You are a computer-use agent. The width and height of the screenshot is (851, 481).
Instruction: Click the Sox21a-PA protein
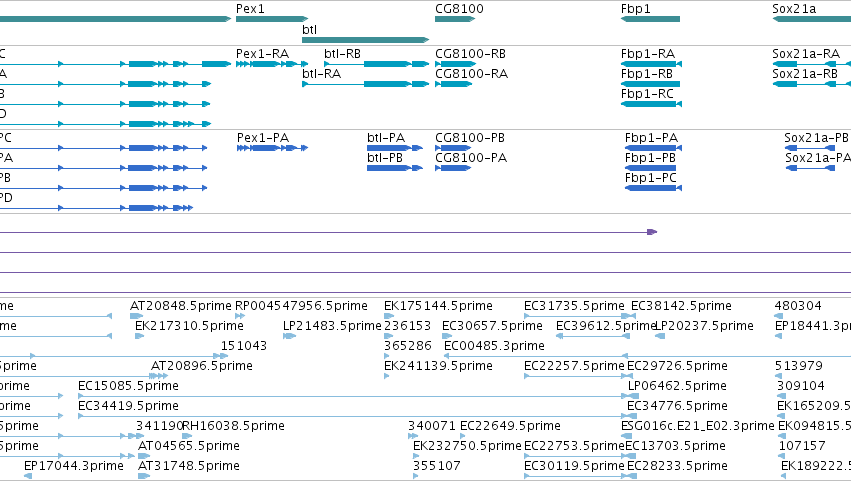click(818, 158)
